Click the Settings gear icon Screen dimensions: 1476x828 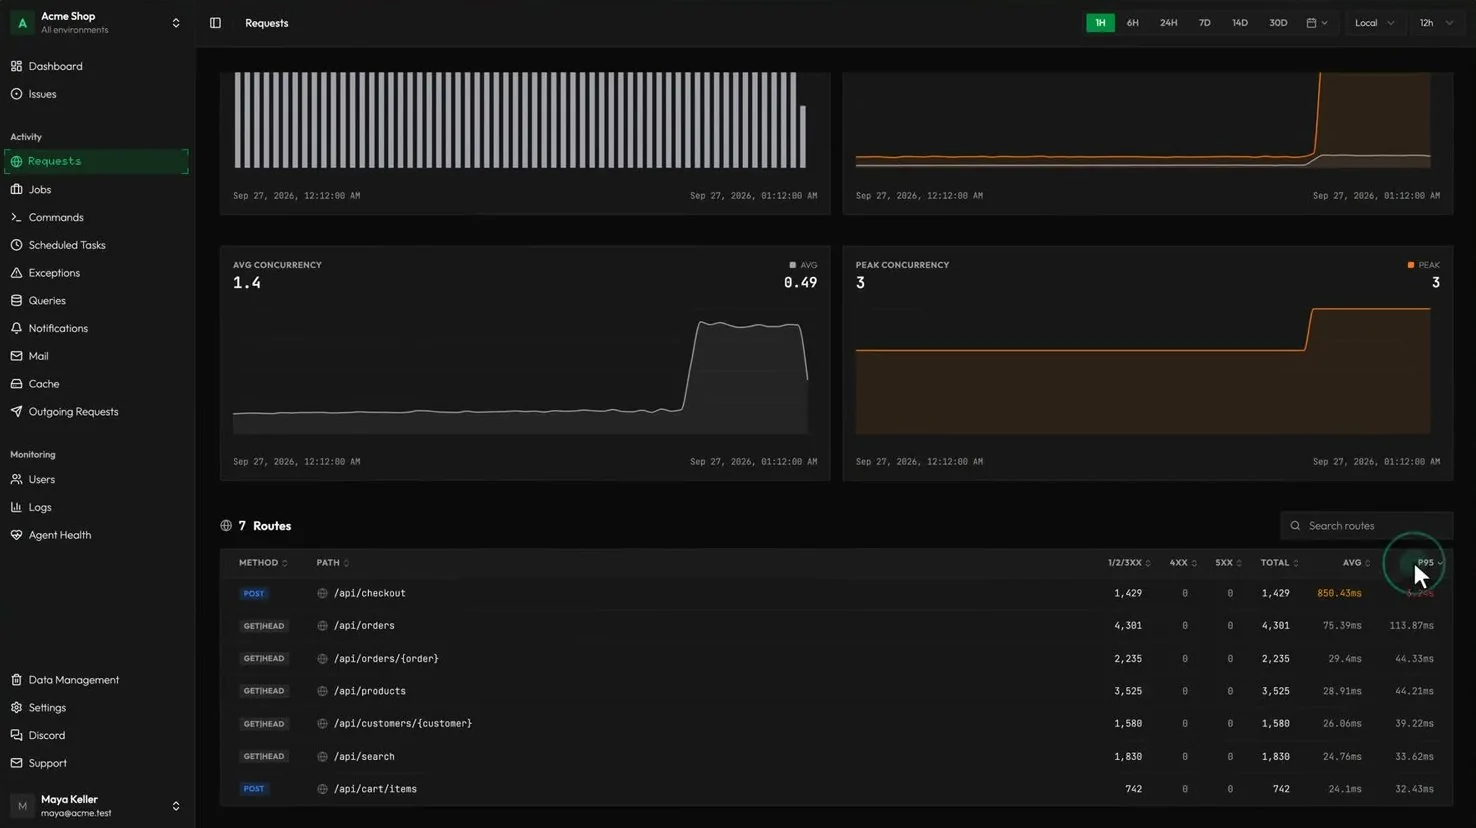pos(16,708)
